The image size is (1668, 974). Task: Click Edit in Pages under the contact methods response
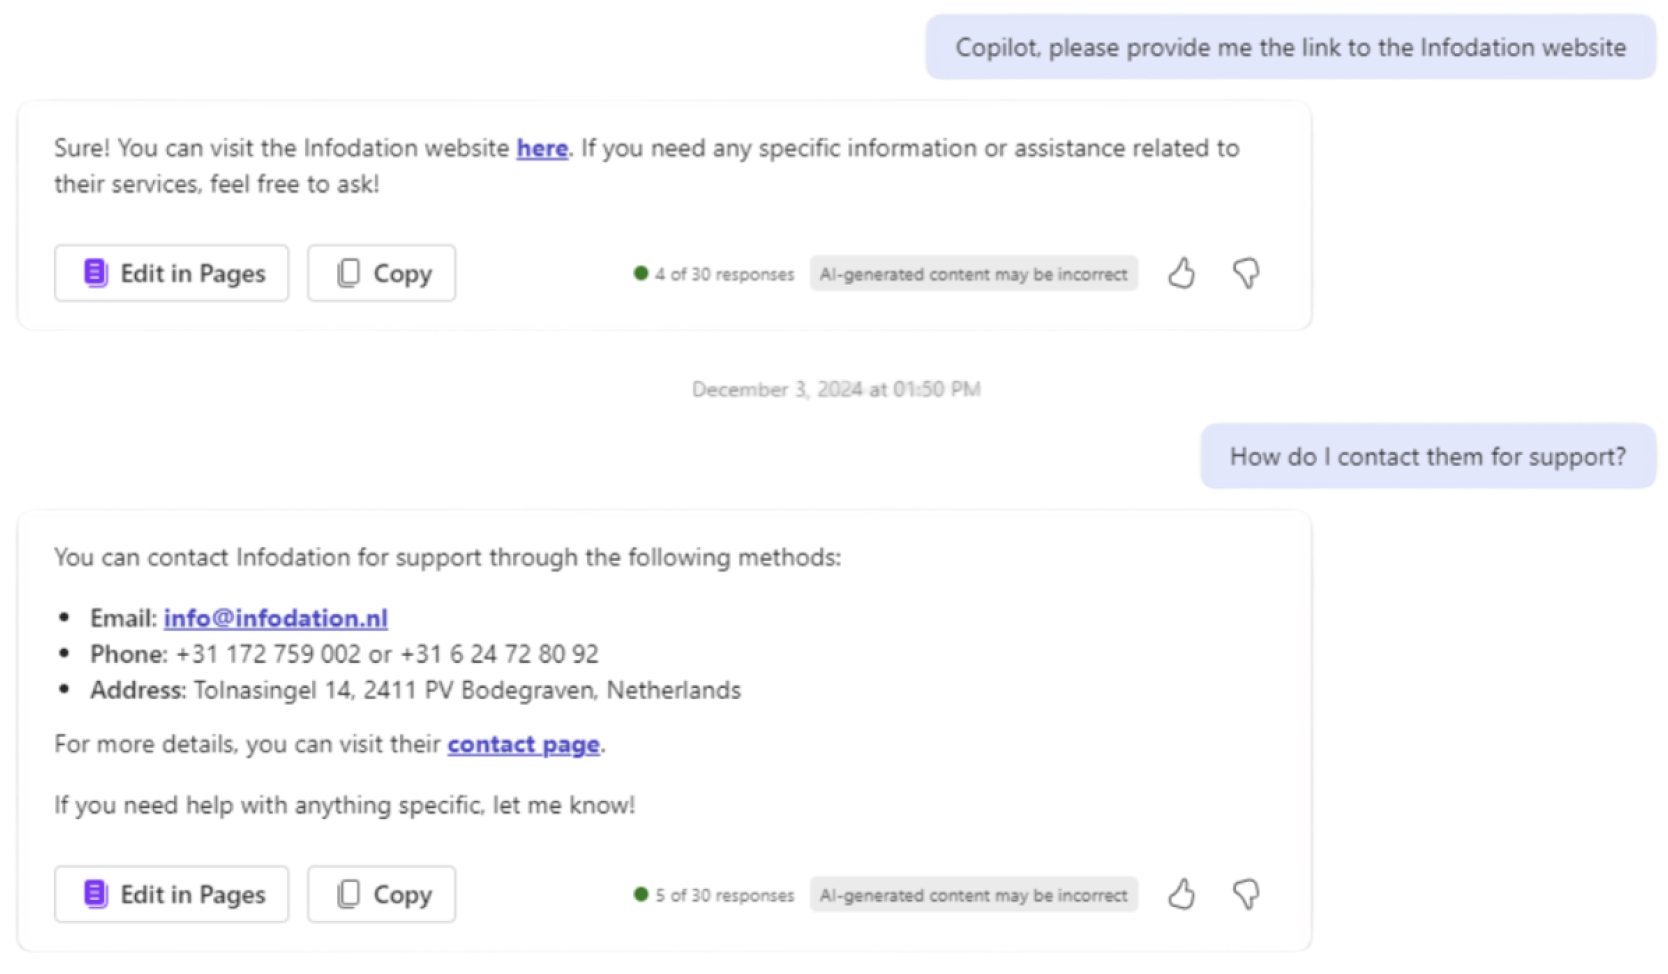pos(171,894)
